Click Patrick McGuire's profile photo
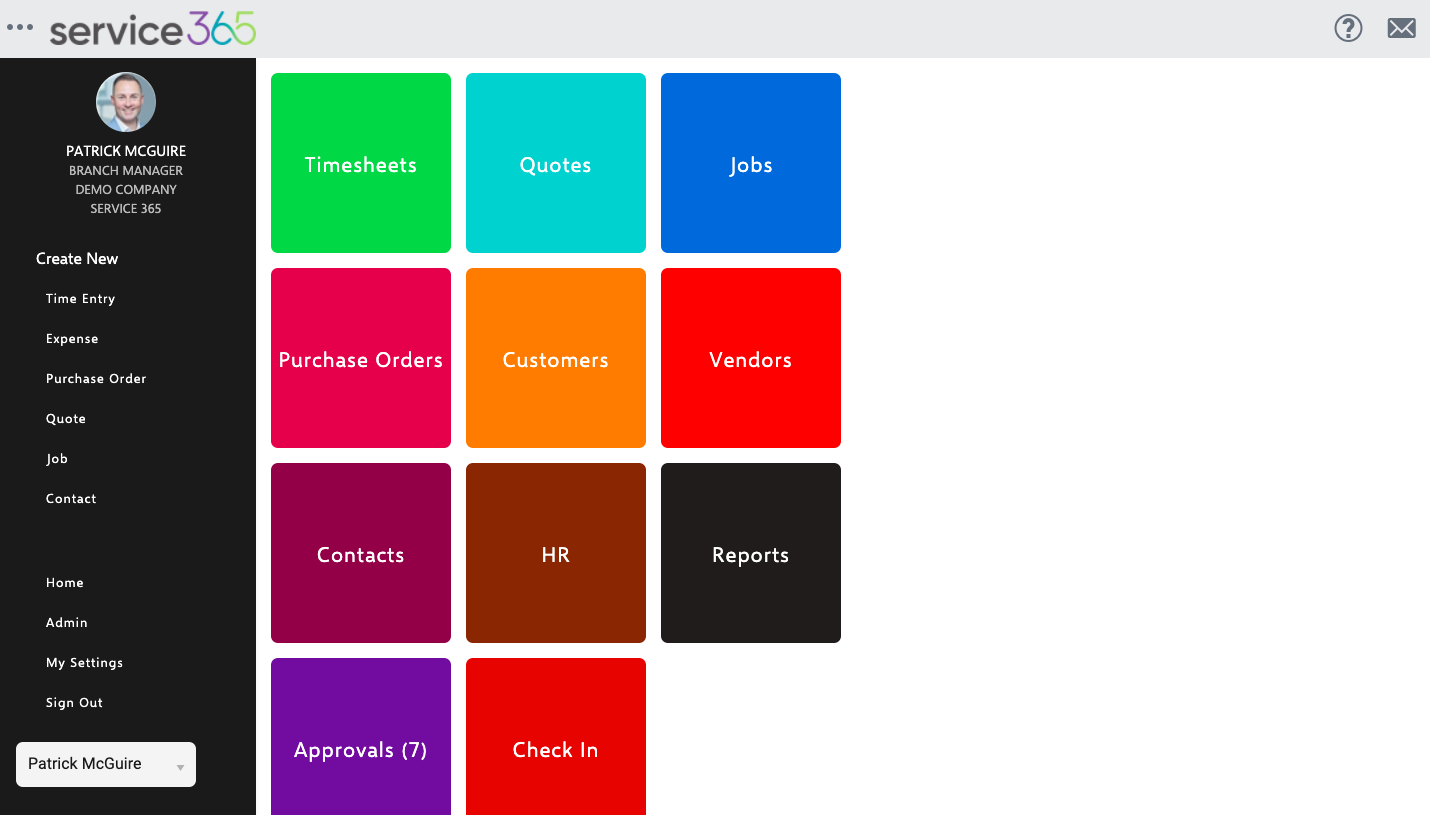This screenshot has height=815, width=1430. pos(125,101)
